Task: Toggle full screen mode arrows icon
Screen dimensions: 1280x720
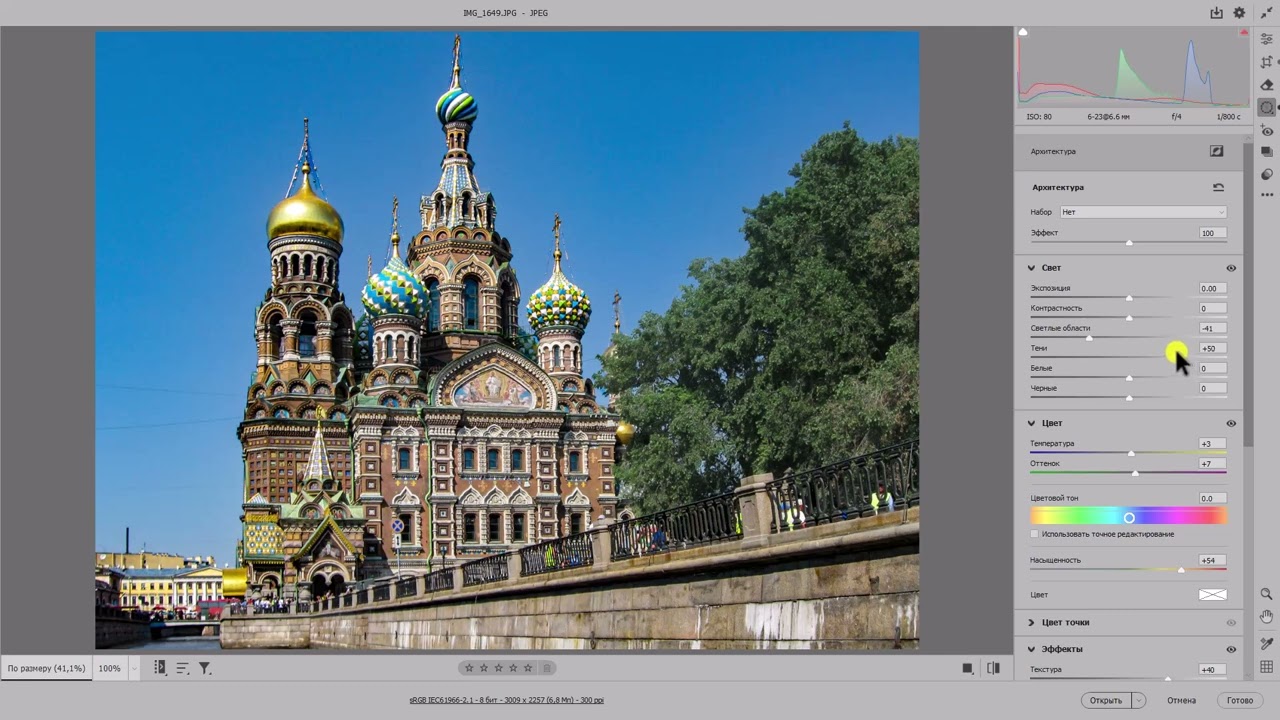Action: [1267, 13]
